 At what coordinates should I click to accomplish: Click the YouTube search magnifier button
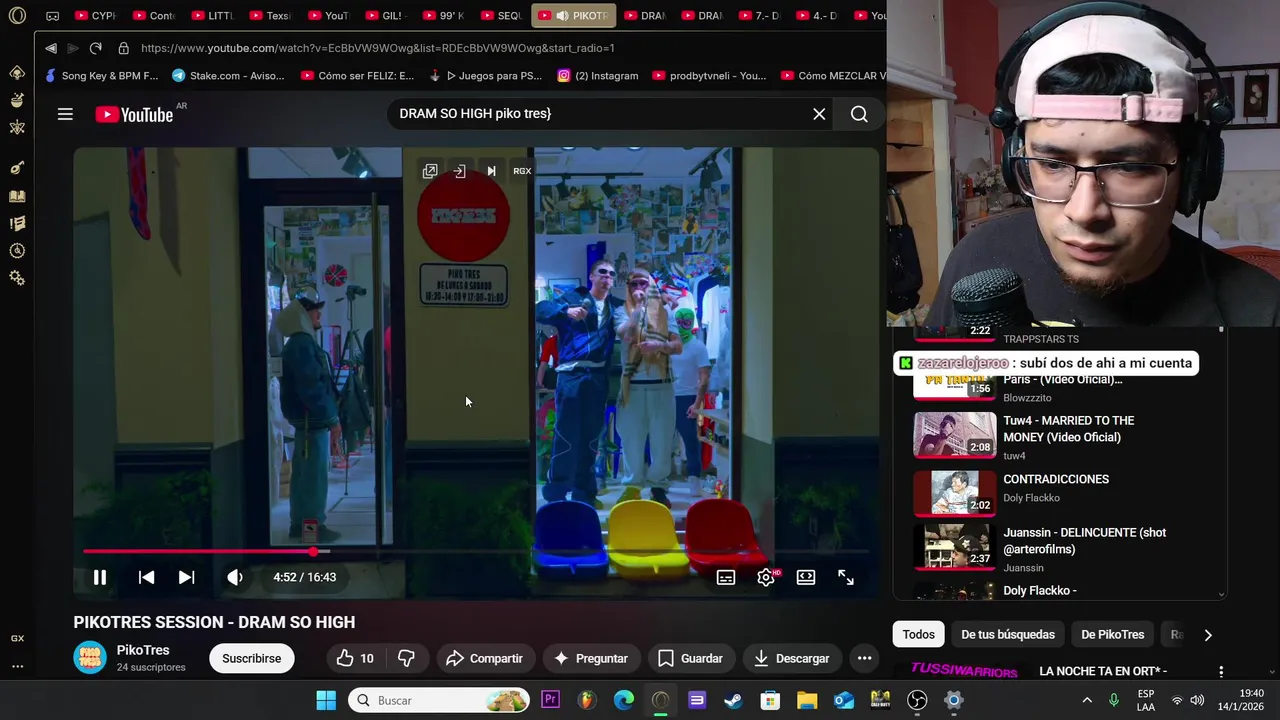[x=859, y=114]
